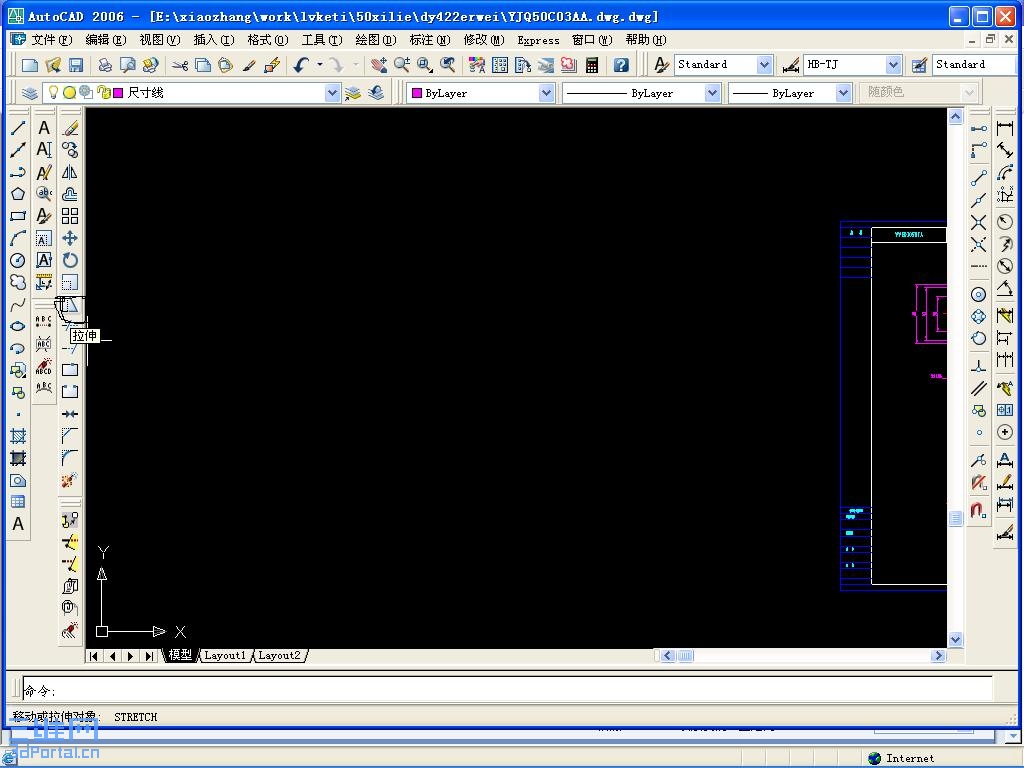The image size is (1024, 768).
Task: Switch to the Layout2 tab
Action: click(279, 655)
